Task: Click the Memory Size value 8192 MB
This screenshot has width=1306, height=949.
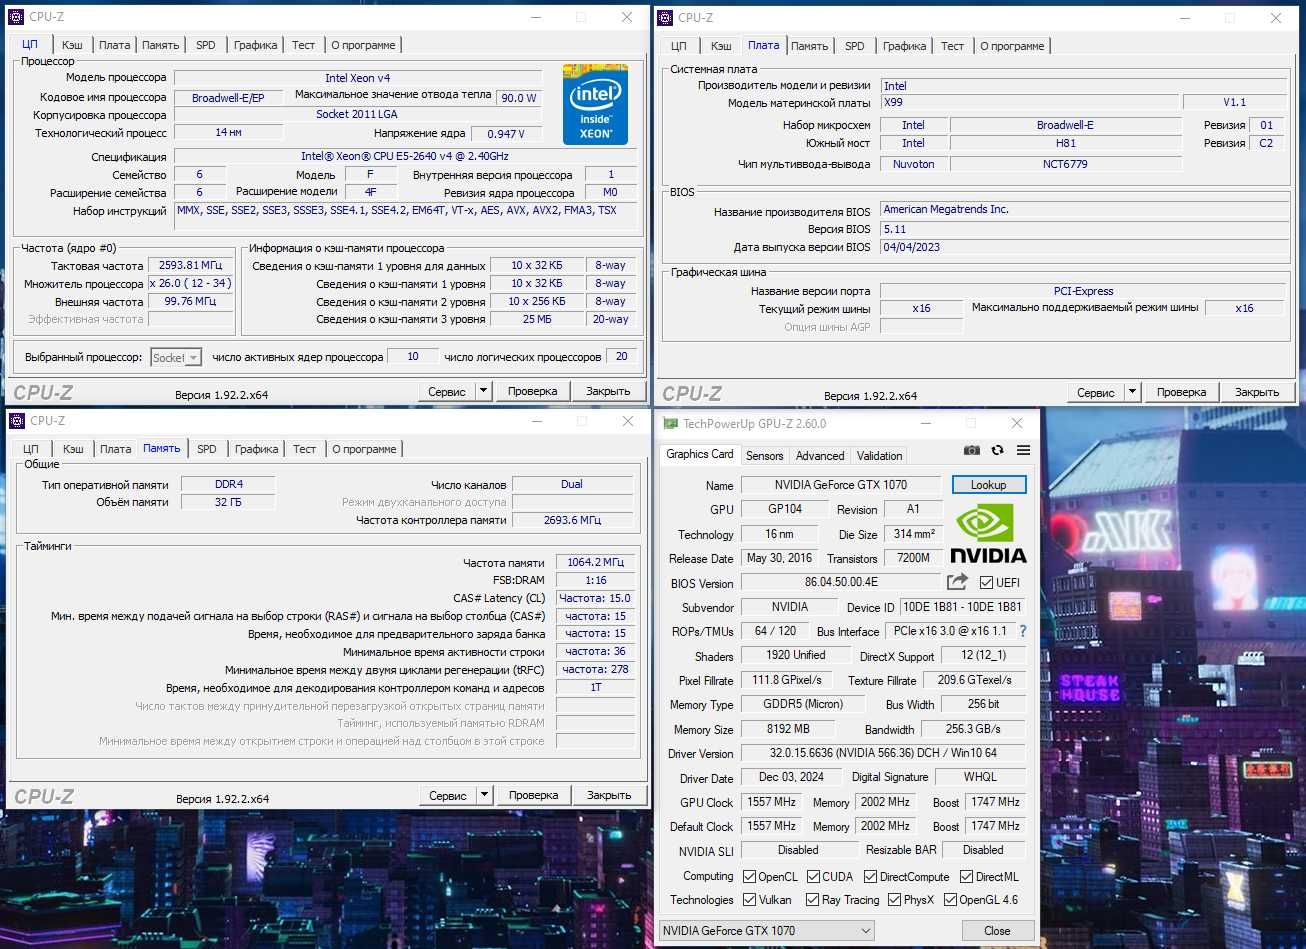Action: (788, 729)
